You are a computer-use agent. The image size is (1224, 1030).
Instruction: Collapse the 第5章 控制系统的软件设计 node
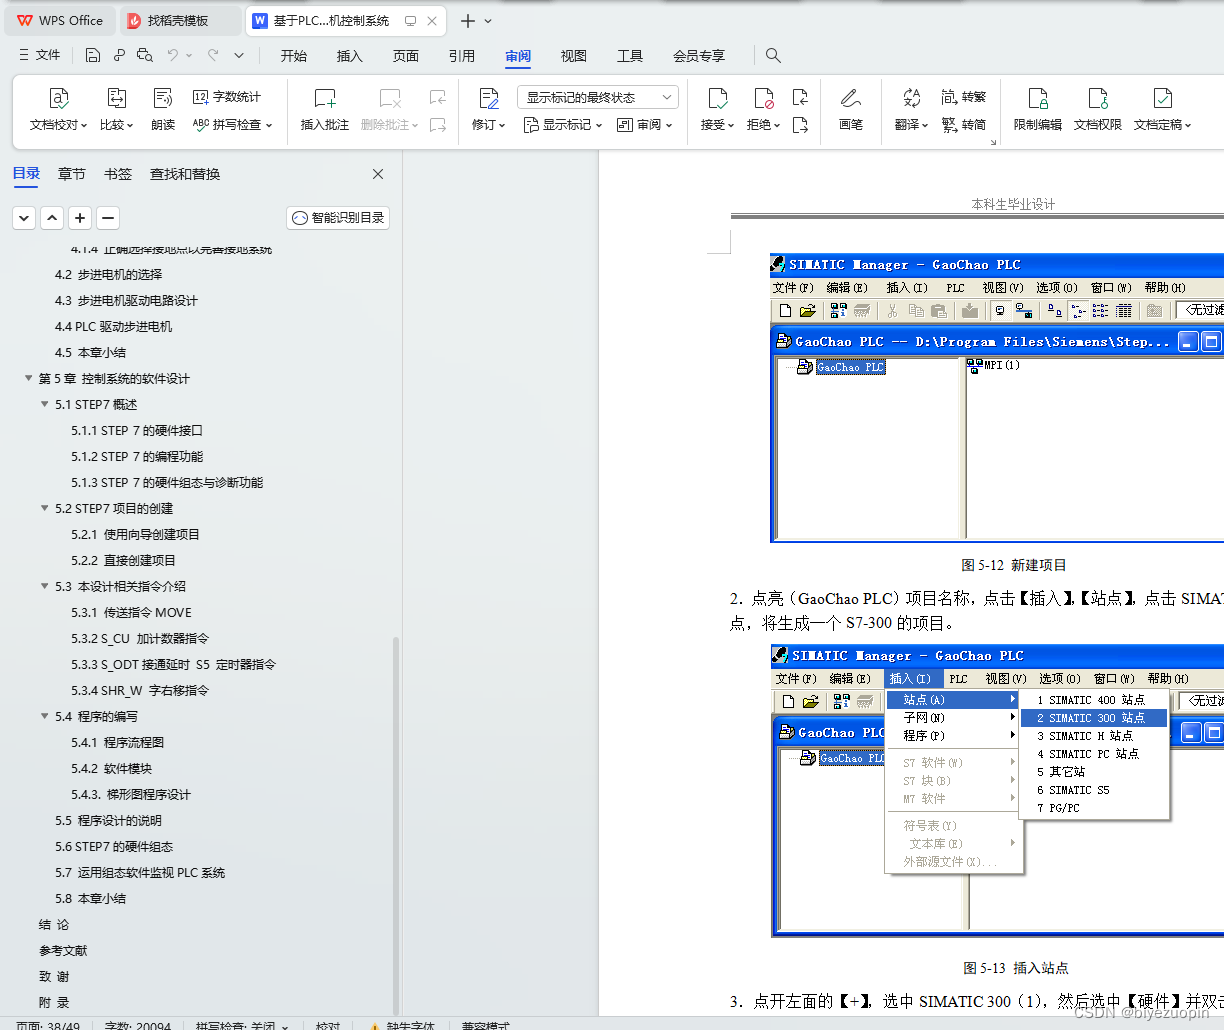point(28,378)
